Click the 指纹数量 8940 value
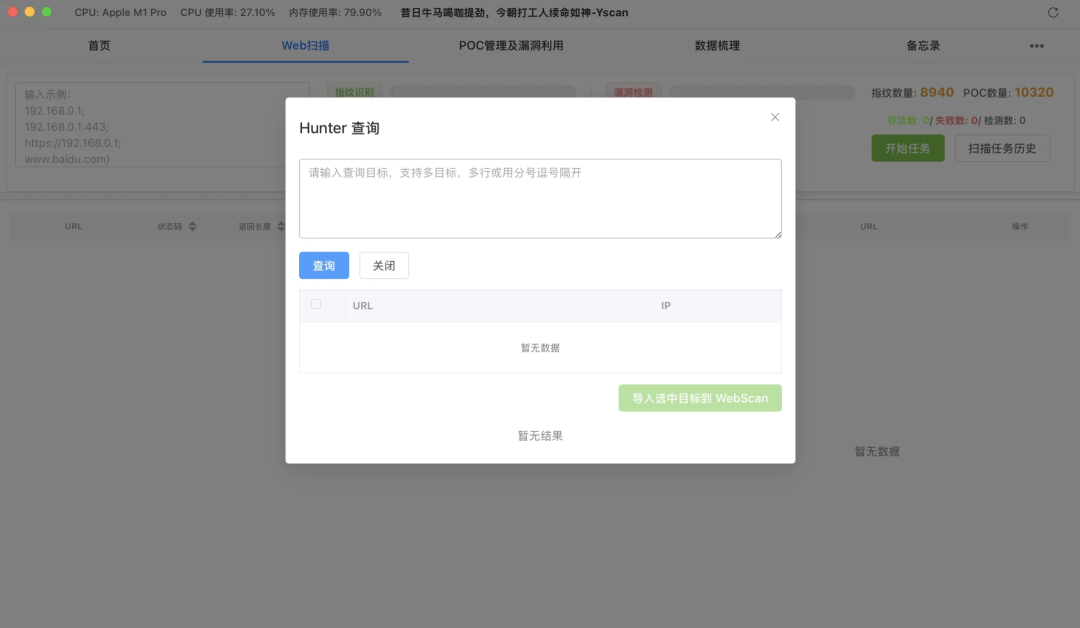This screenshot has height=628, width=1080. (937, 92)
